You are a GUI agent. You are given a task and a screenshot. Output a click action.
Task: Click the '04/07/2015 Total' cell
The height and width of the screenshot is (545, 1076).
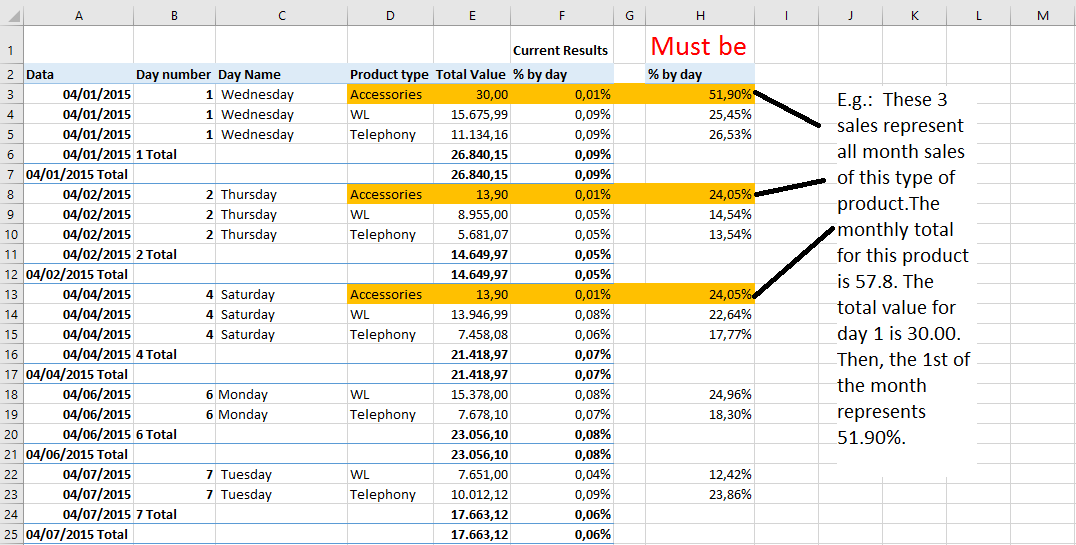pos(79,534)
